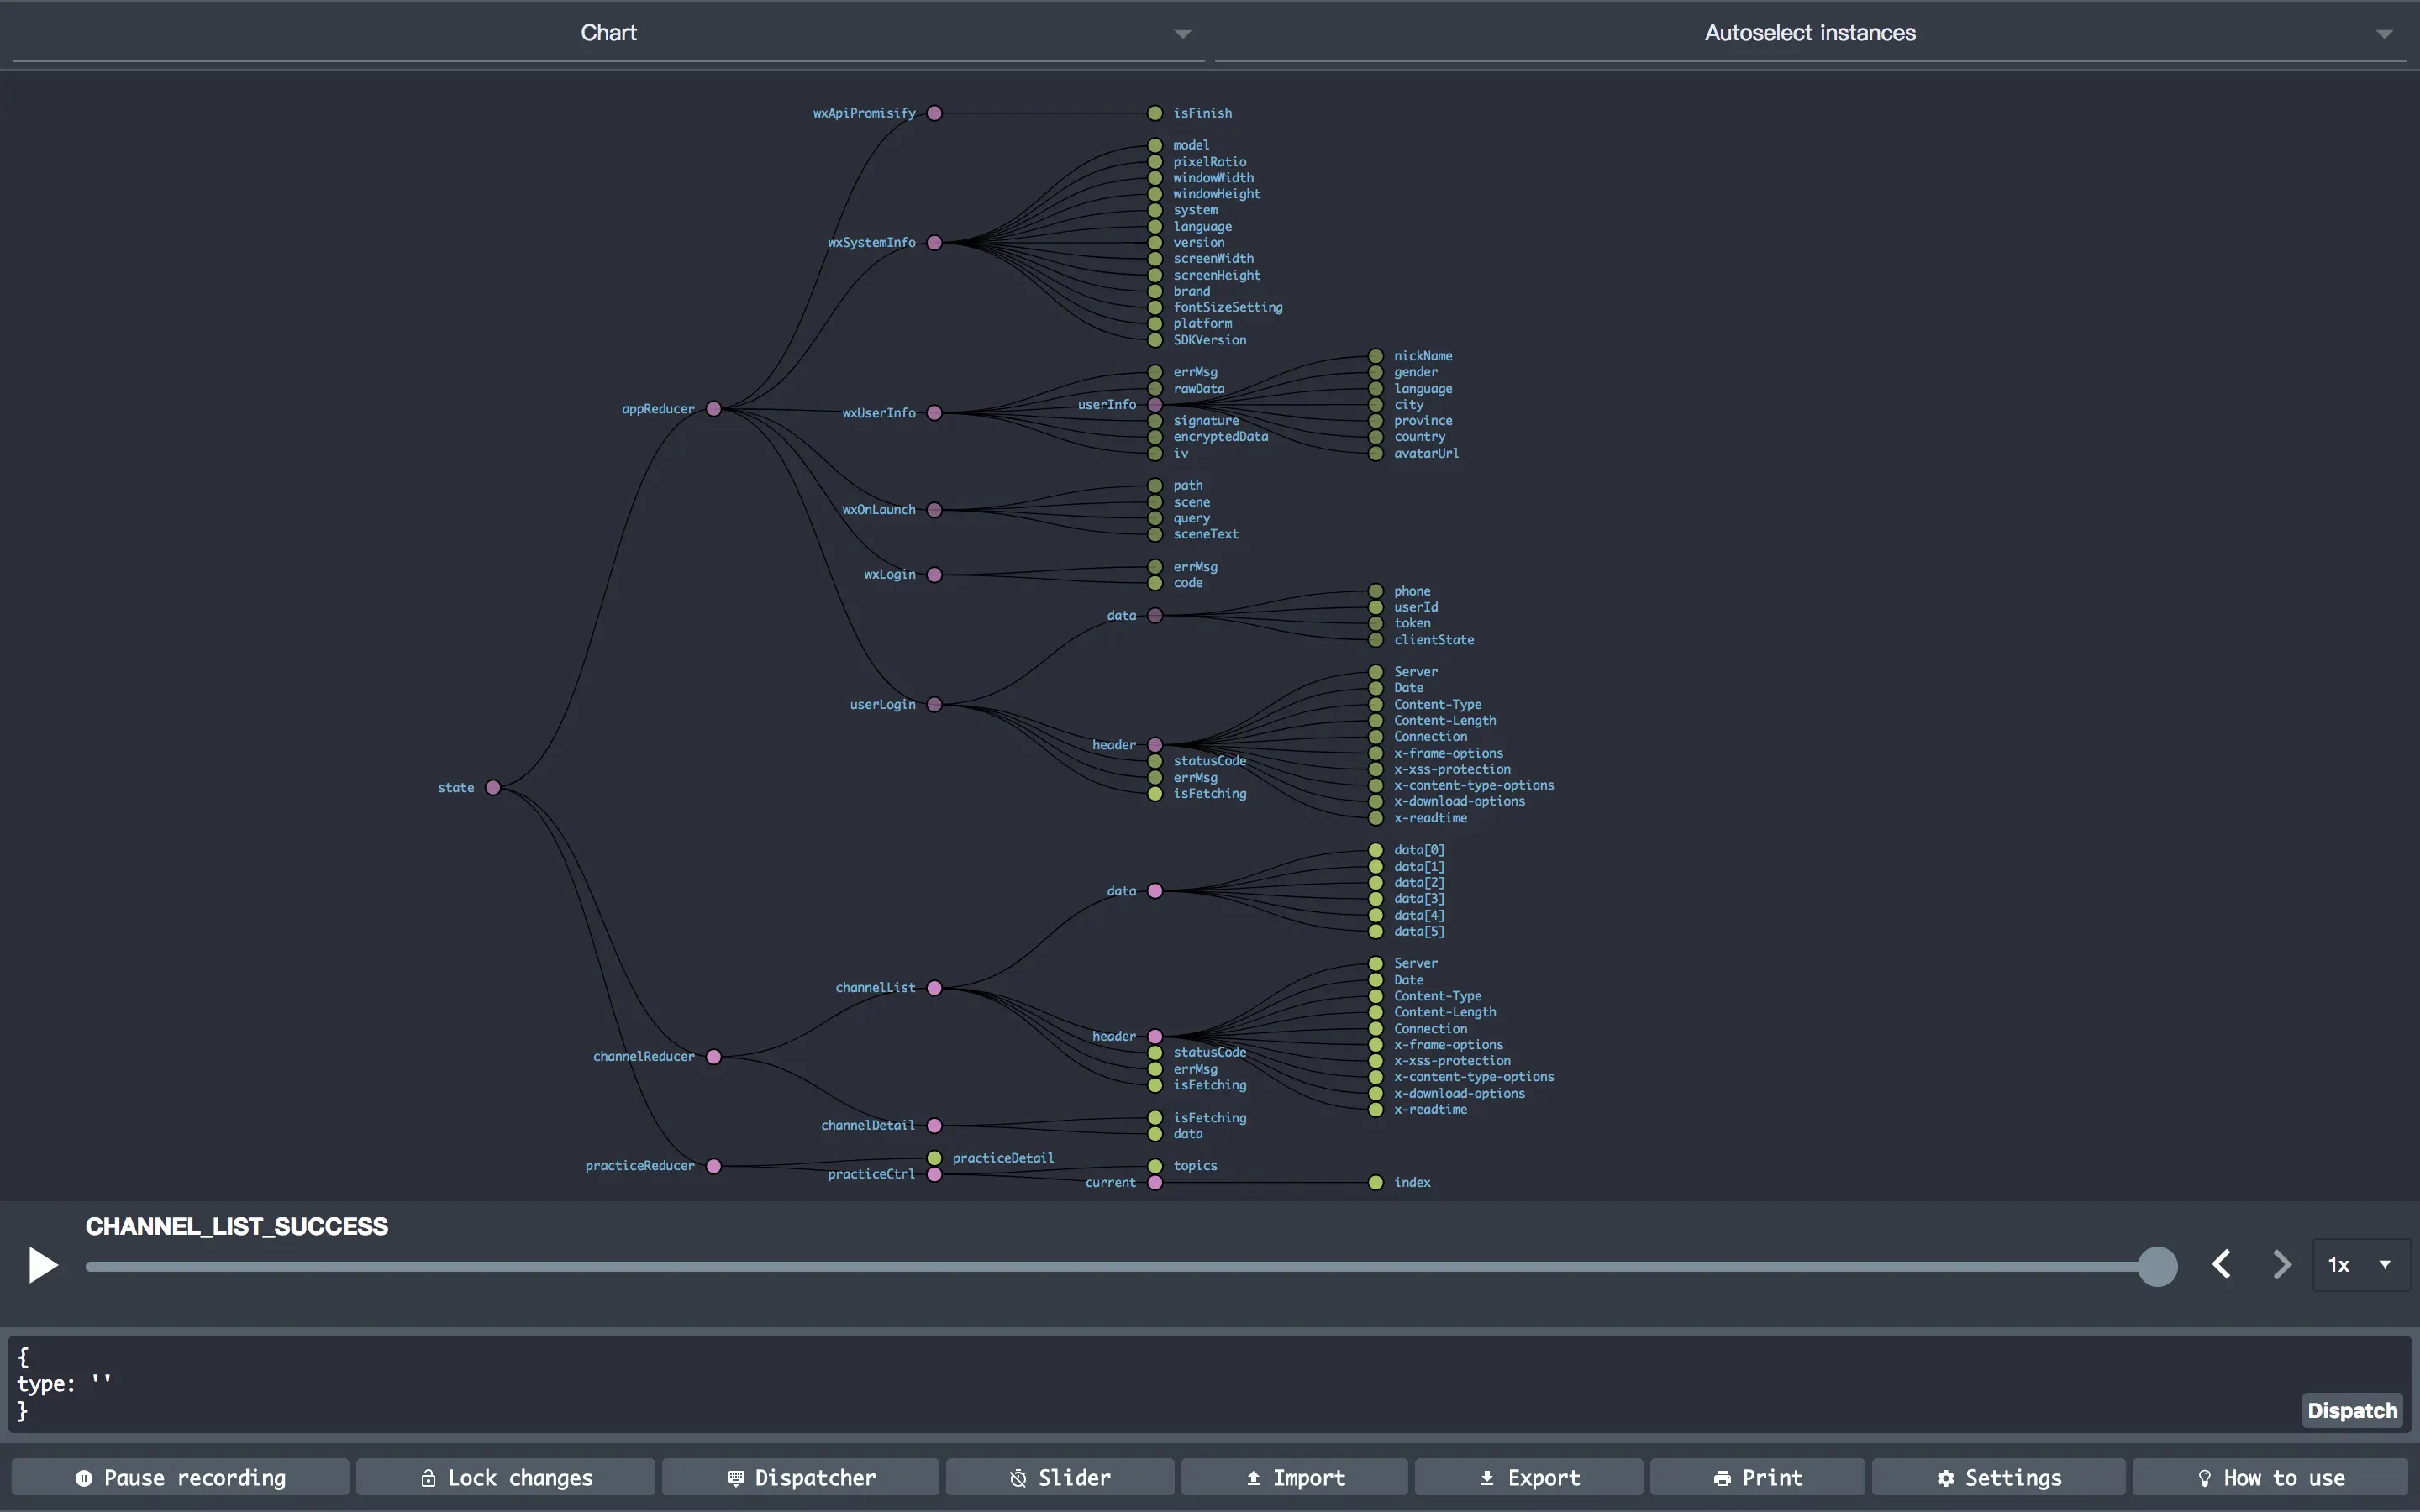Collapse the appReducer tree node
Image resolution: width=2420 pixels, height=1512 pixels.
coord(714,409)
